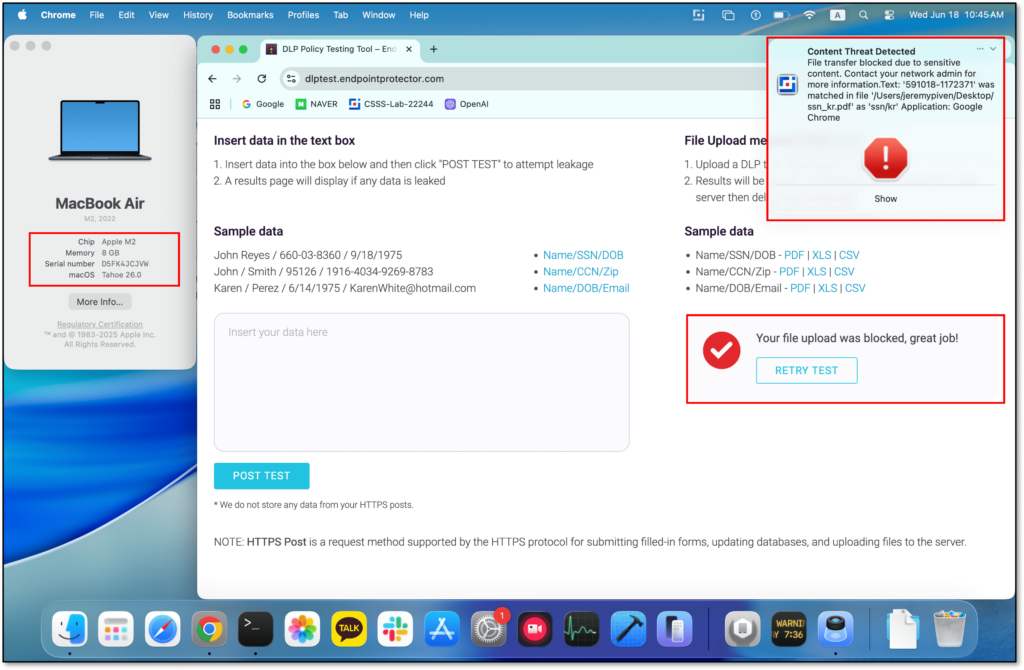
Task: Download the Name/SSN/DOB XLS sample
Action: pos(822,255)
